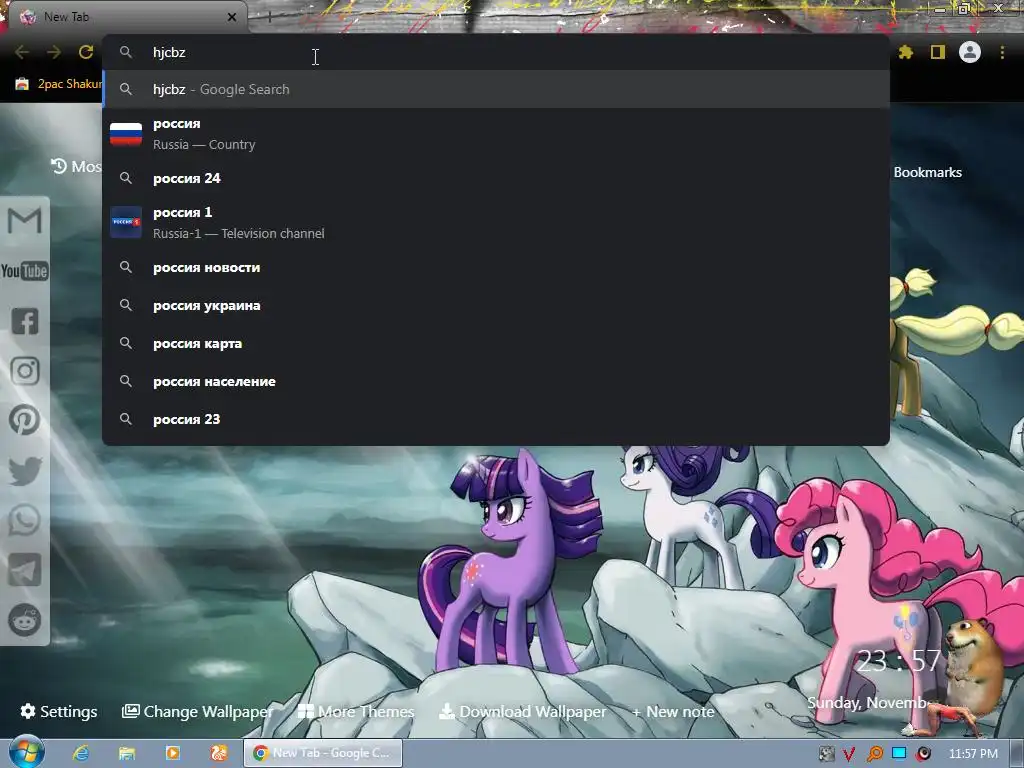Open WhatsApp shortcut in sidebar
The image size is (1024, 768).
(25, 520)
